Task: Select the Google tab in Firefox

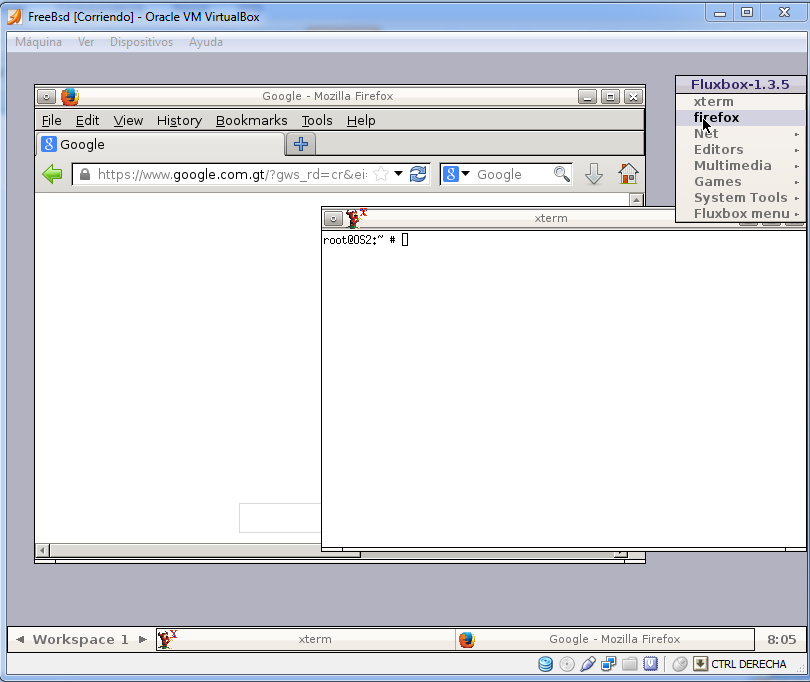Action: [x=160, y=144]
